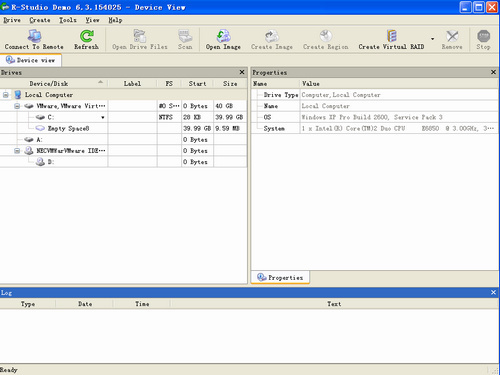This screenshot has height=375, width=500.
Task: Open the Drive menu
Action: click(x=12, y=20)
